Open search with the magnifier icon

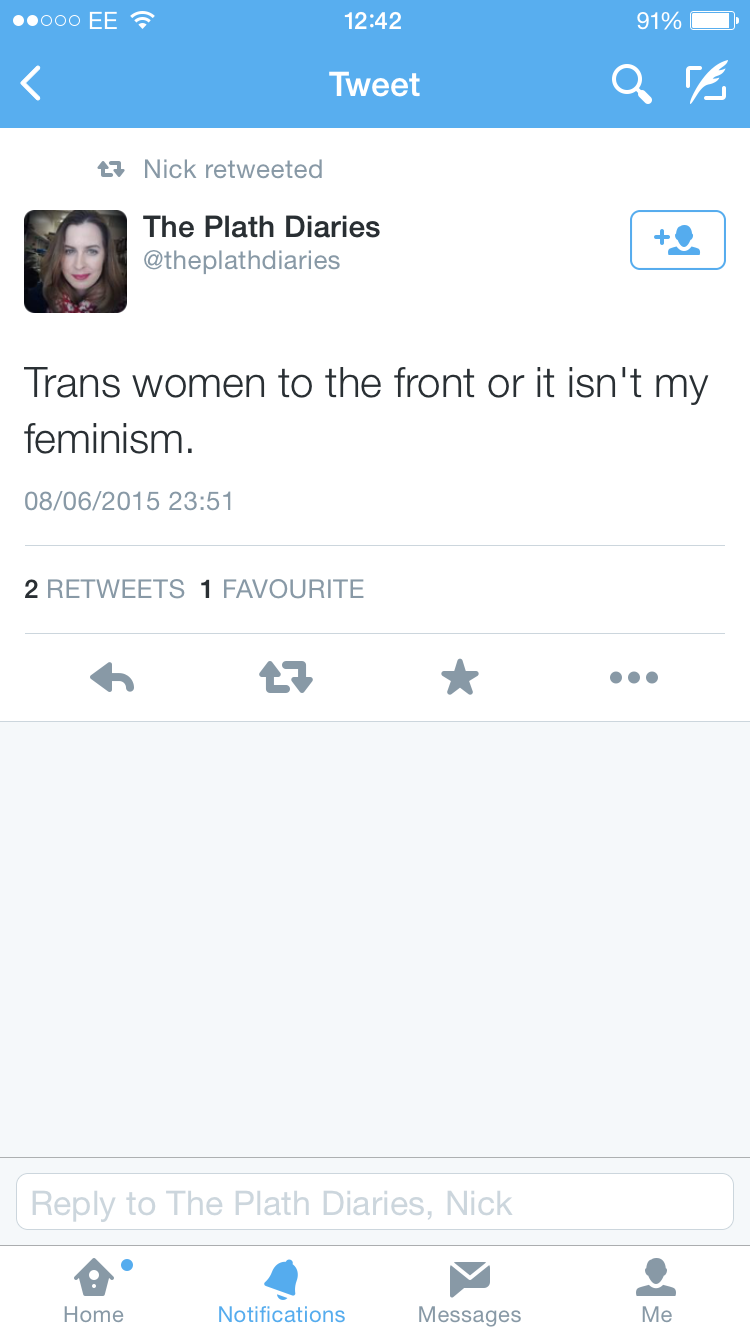631,84
